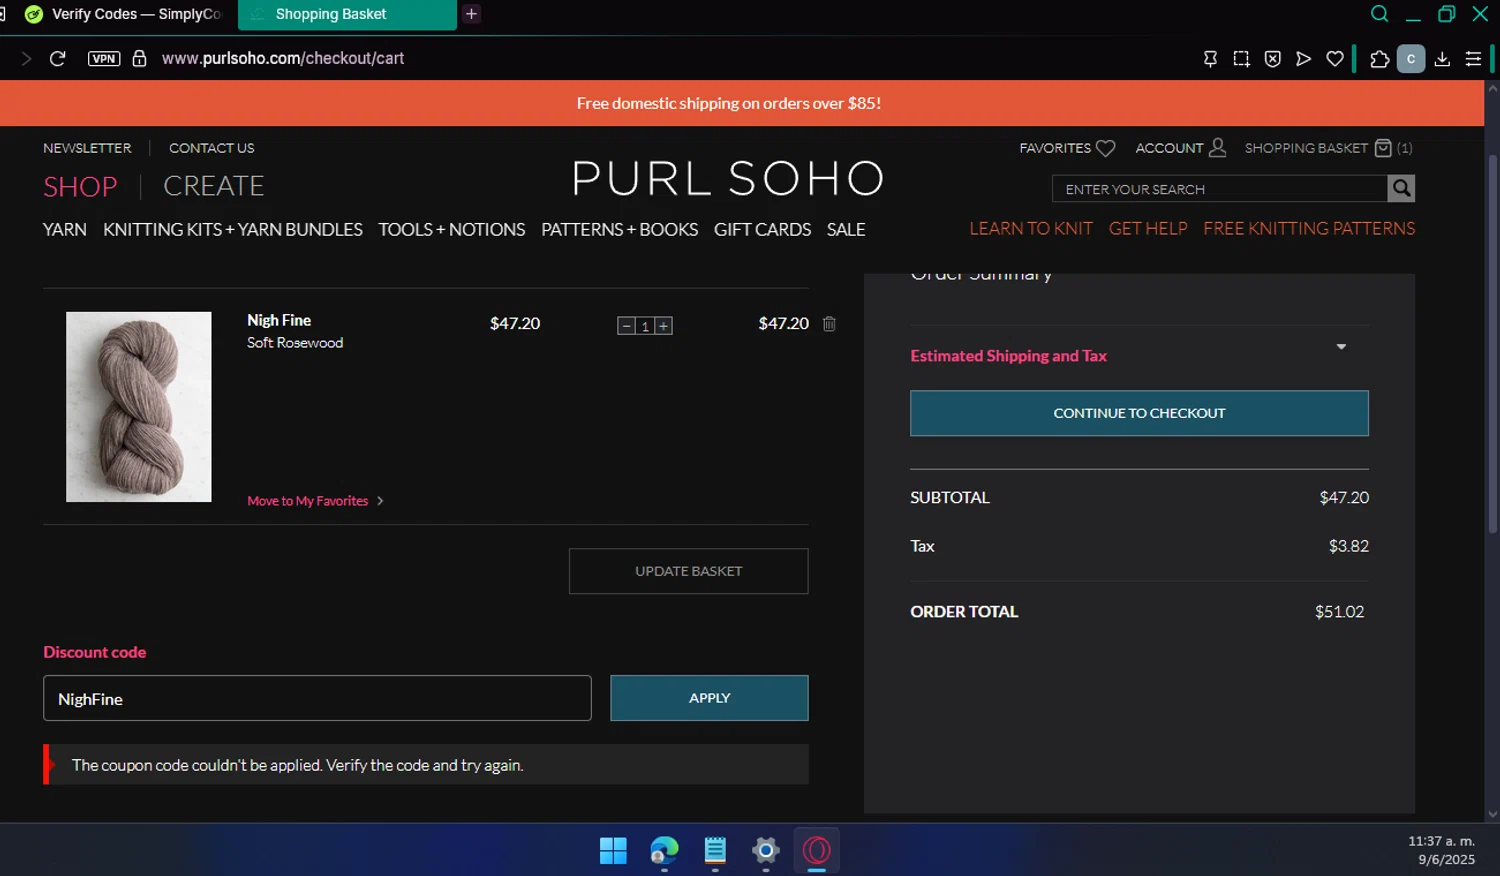Open Account user icon link
This screenshot has width=1500, height=876.
tap(1181, 148)
